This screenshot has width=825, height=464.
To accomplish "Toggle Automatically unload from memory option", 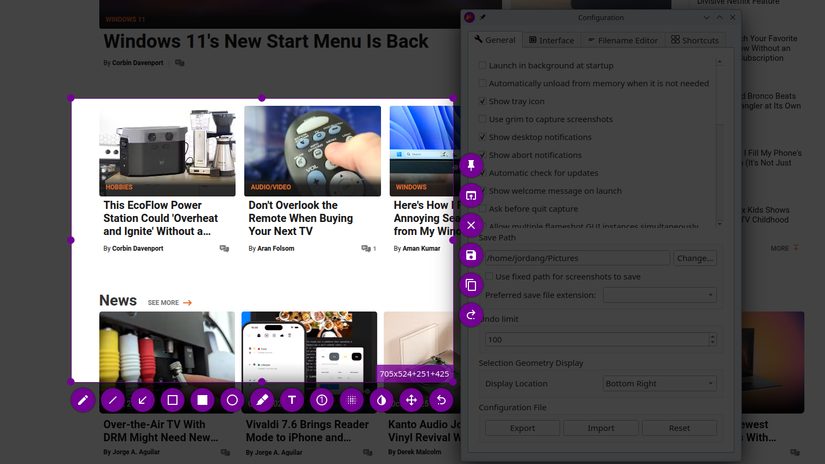I will pyautogui.click(x=482, y=83).
